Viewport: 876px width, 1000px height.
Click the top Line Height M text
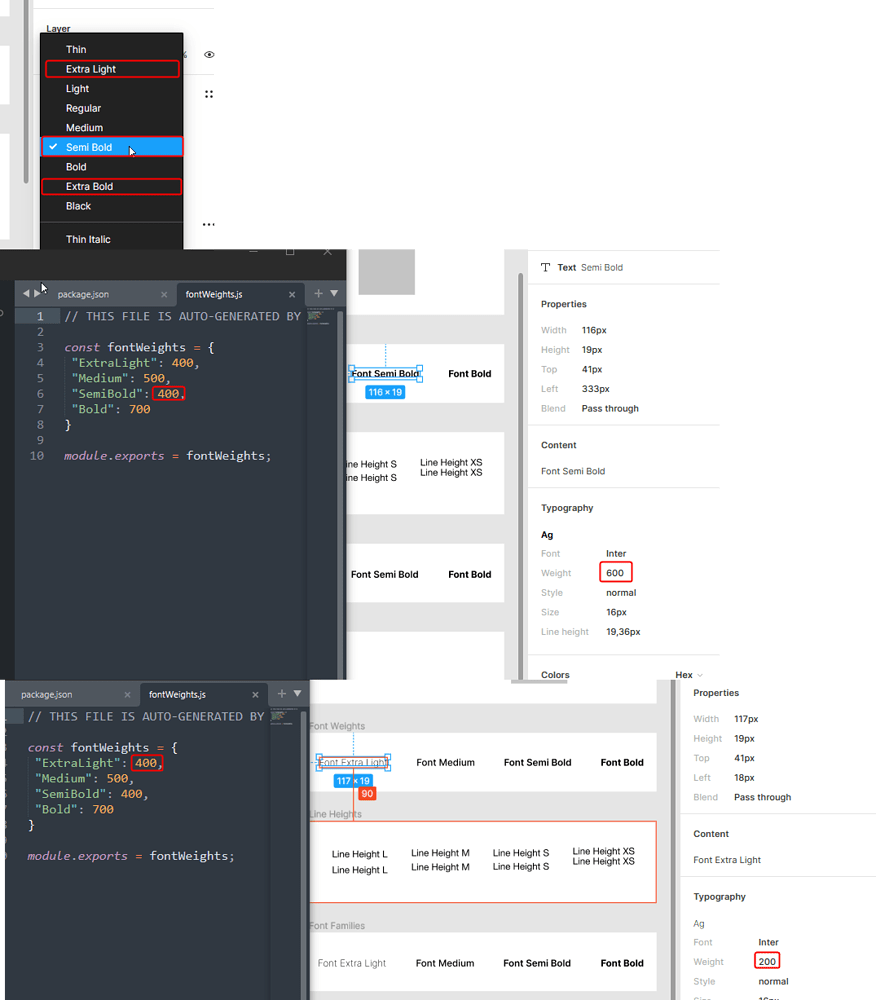click(440, 853)
